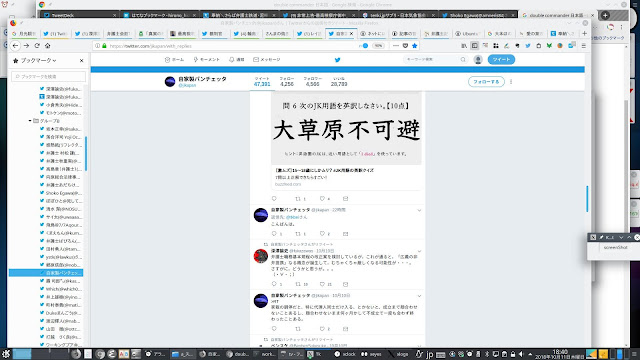Switch to the double commander tab in the Chrome window
This screenshot has height=360, width=640.
[557, 15]
